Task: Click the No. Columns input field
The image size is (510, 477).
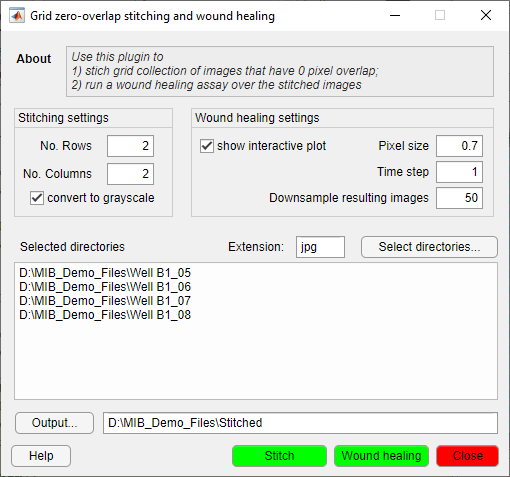Action: coord(130,174)
